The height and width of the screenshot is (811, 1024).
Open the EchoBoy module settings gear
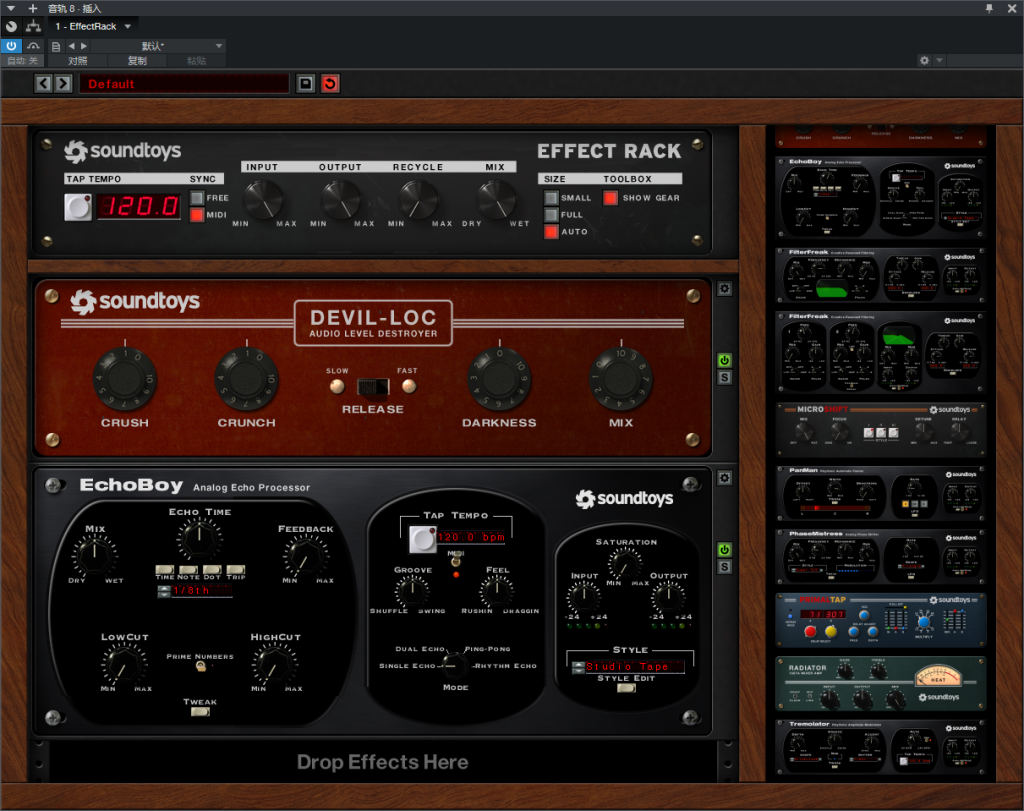[x=724, y=478]
